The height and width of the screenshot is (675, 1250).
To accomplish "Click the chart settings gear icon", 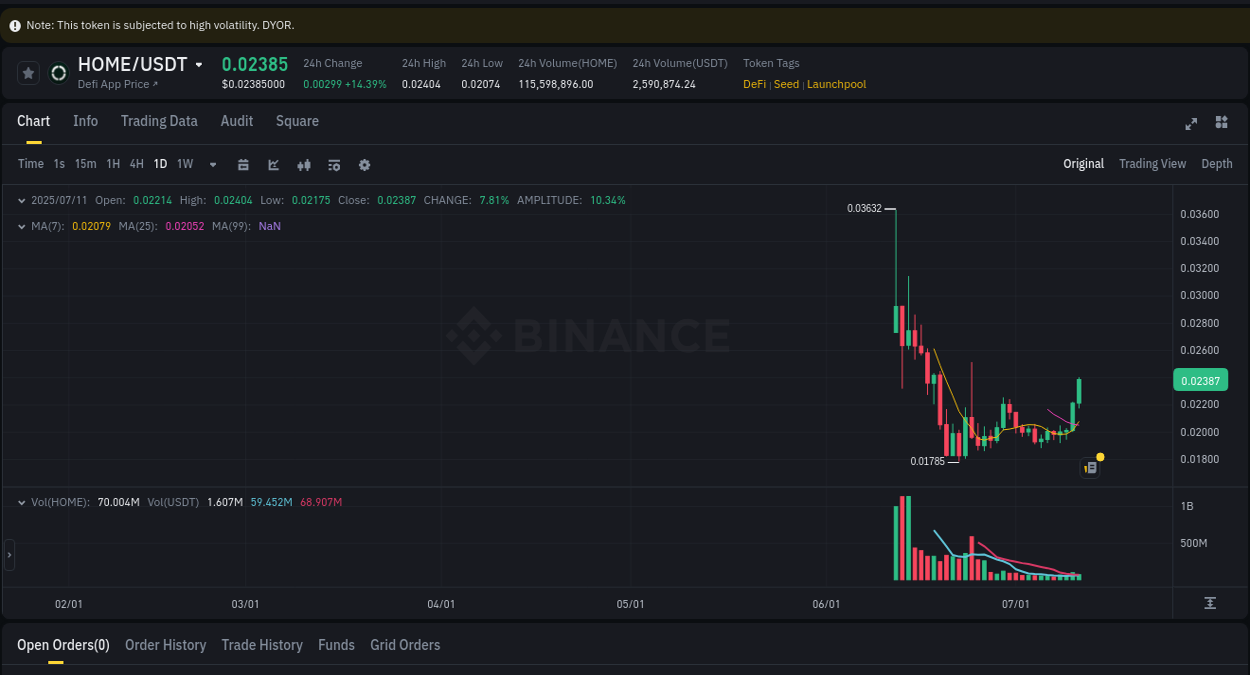I will point(364,164).
